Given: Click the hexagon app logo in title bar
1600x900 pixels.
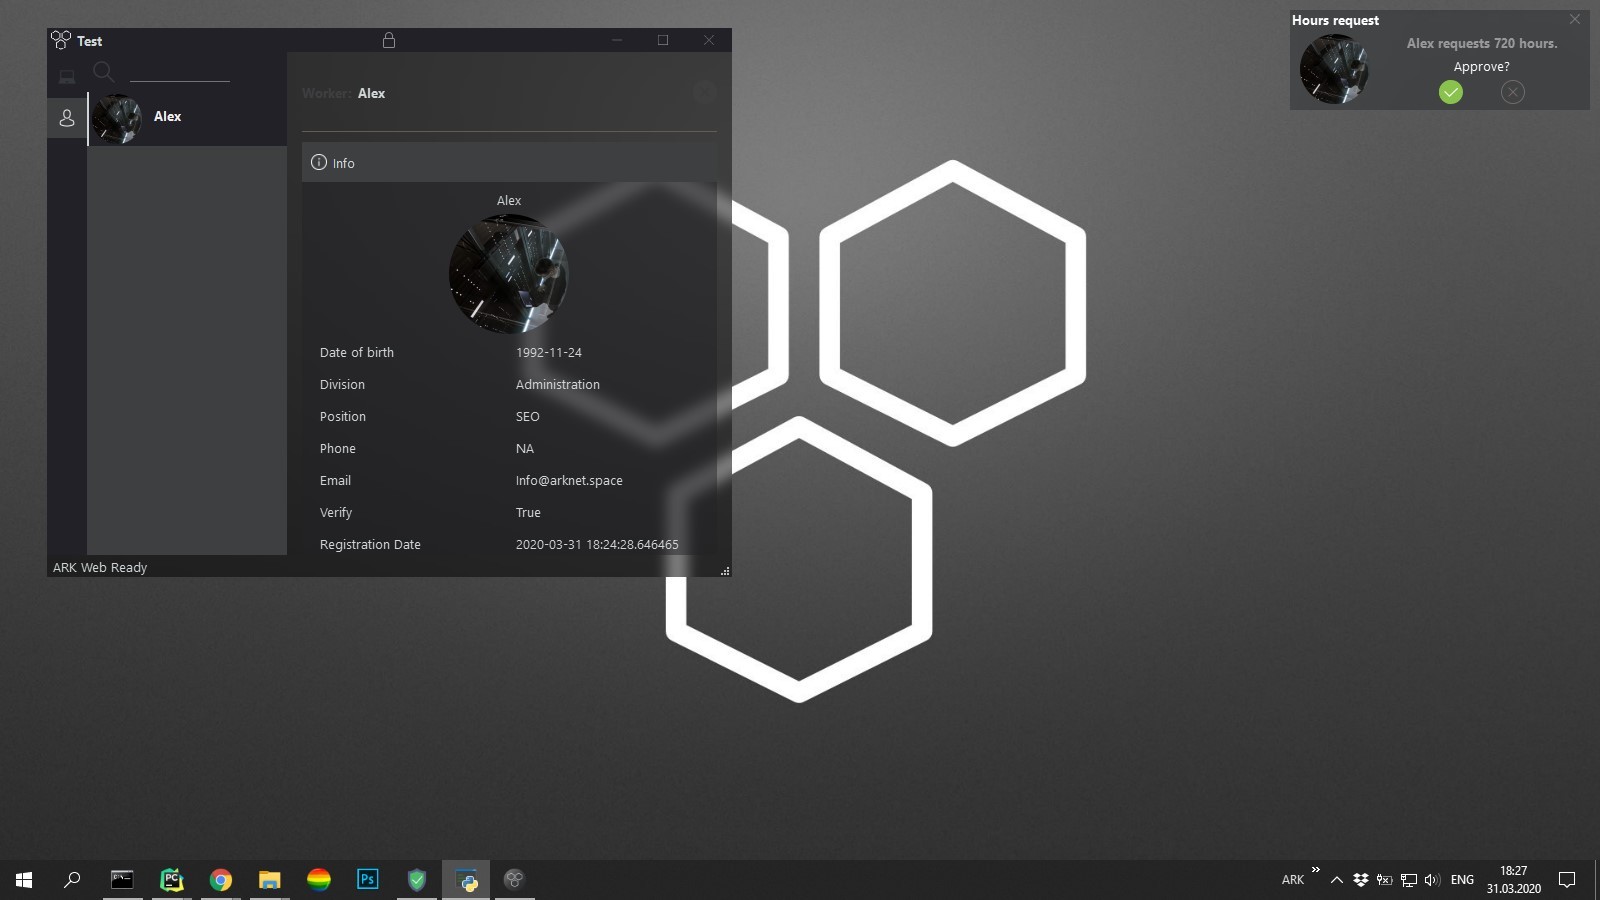Looking at the screenshot, I should 61,40.
